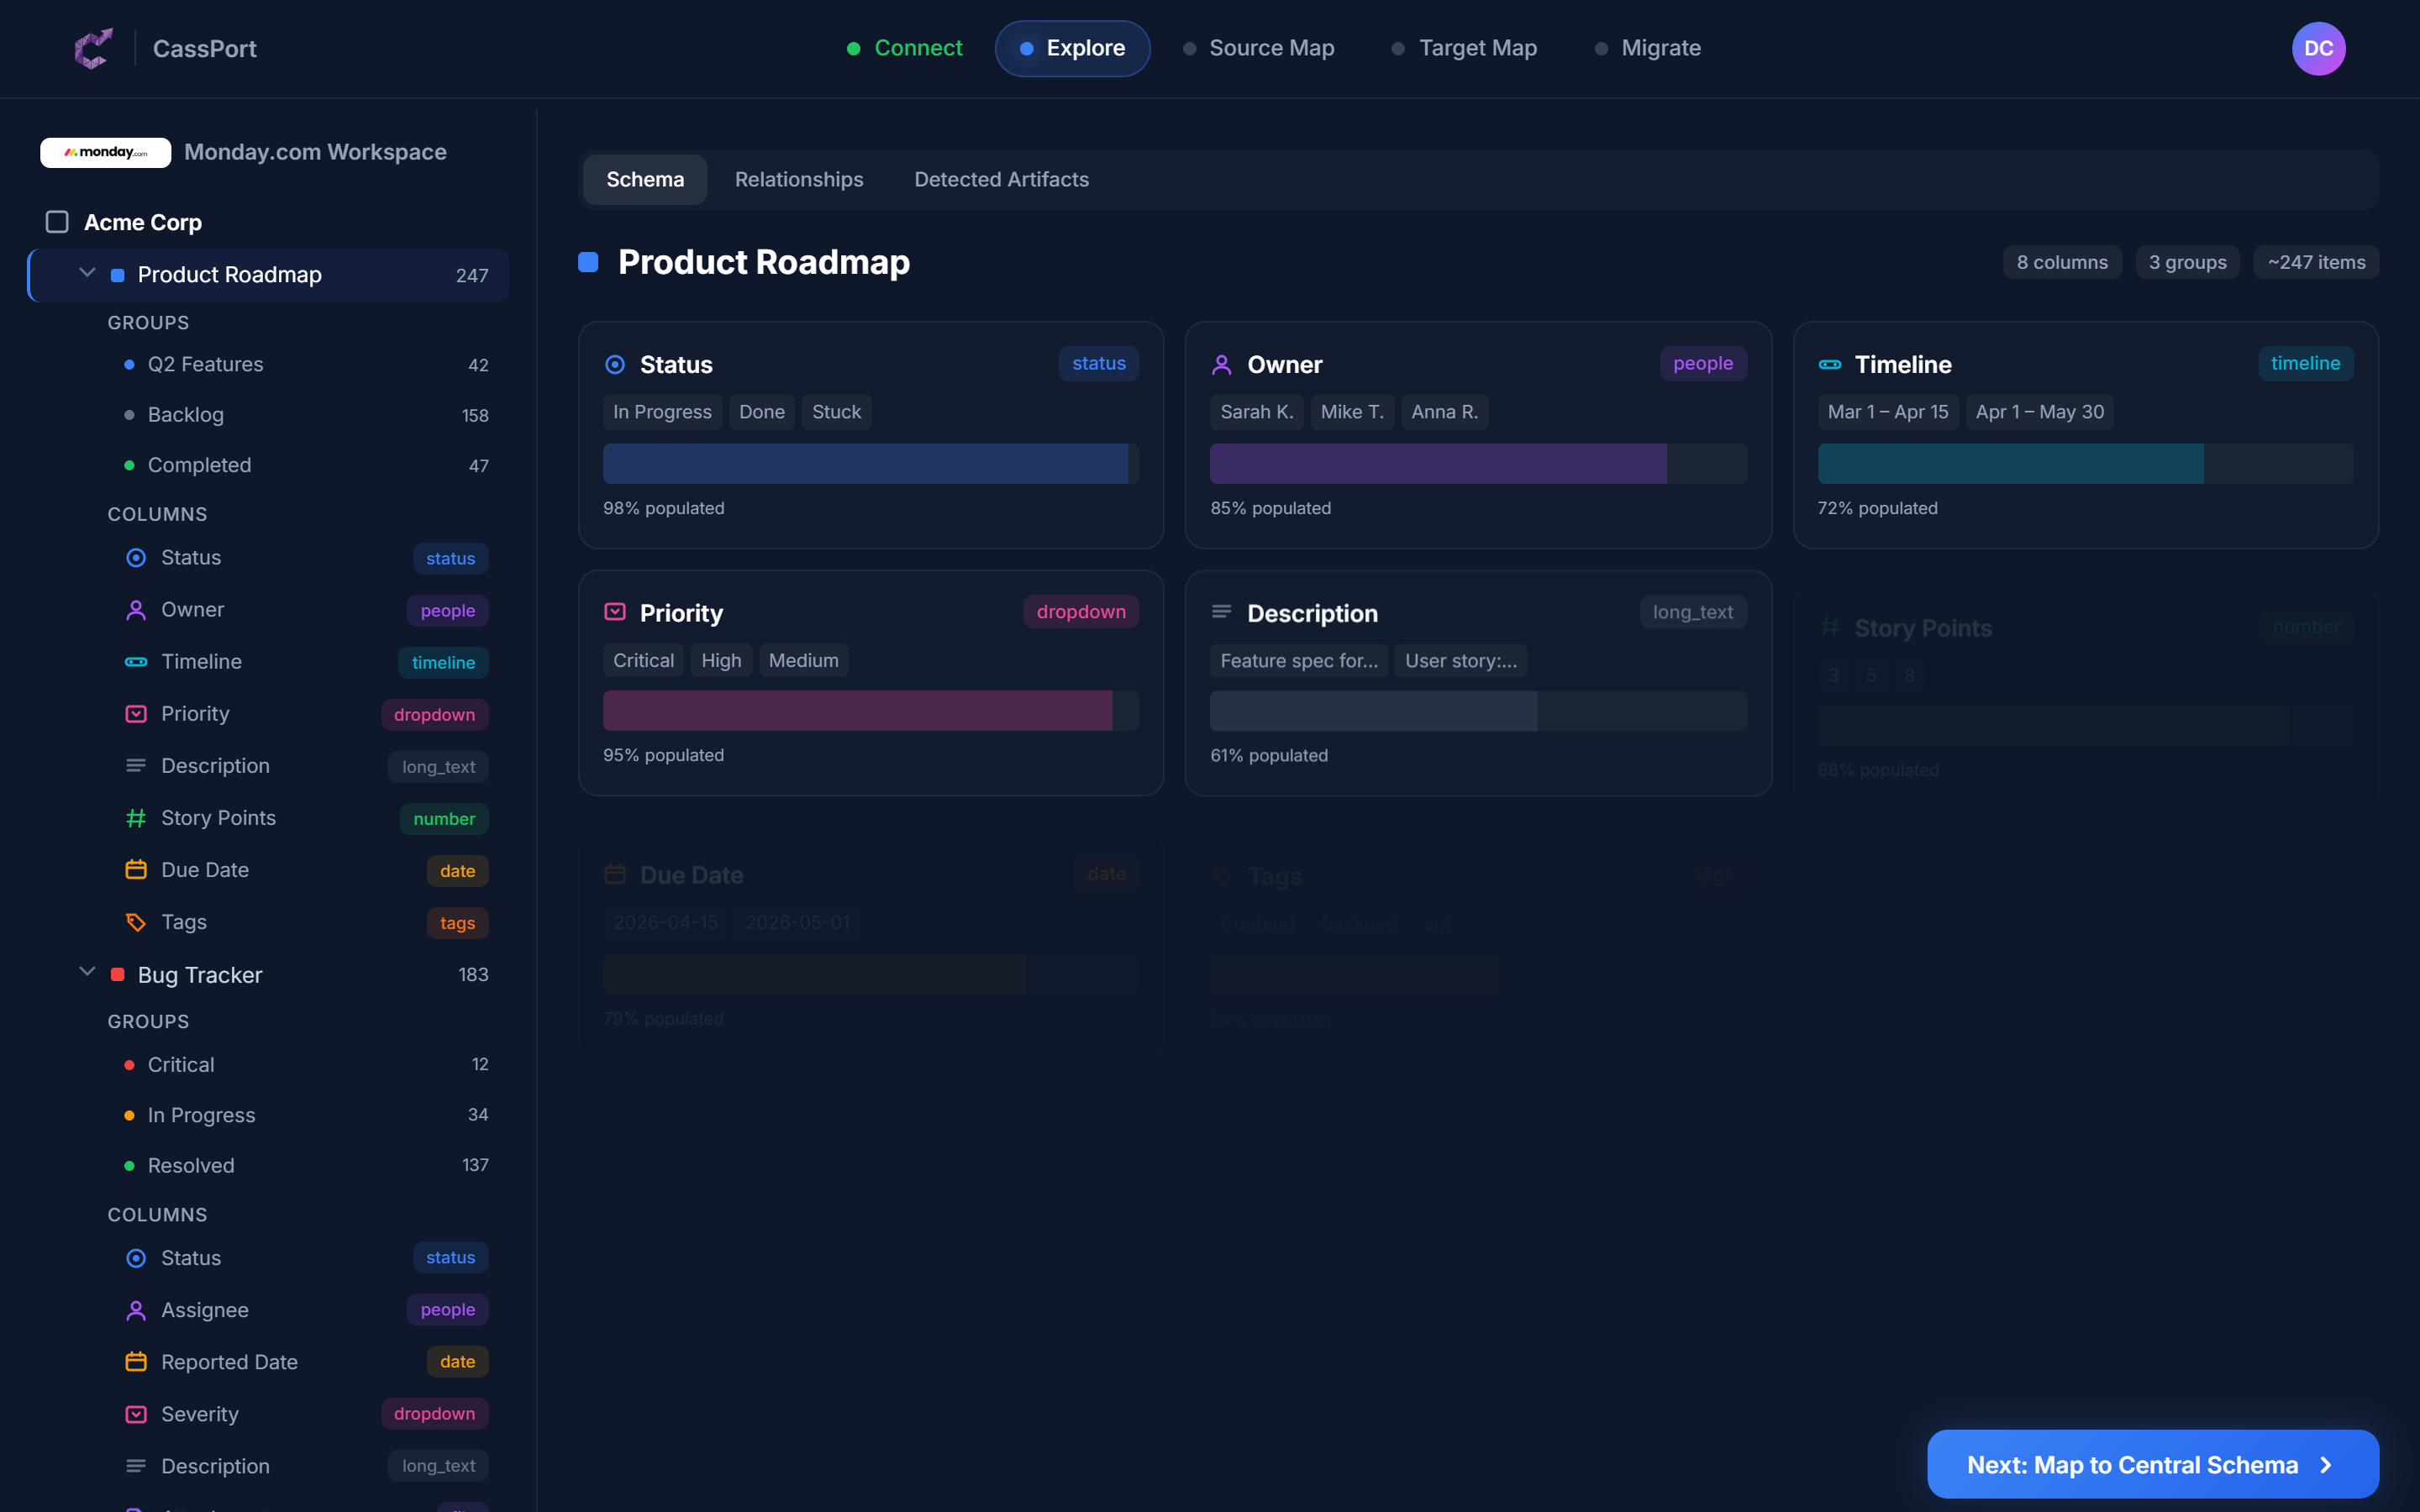Screen dimensions: 2420x1512
Task: Collapse the Bug Tracker board tree
Action: point(86,973)
